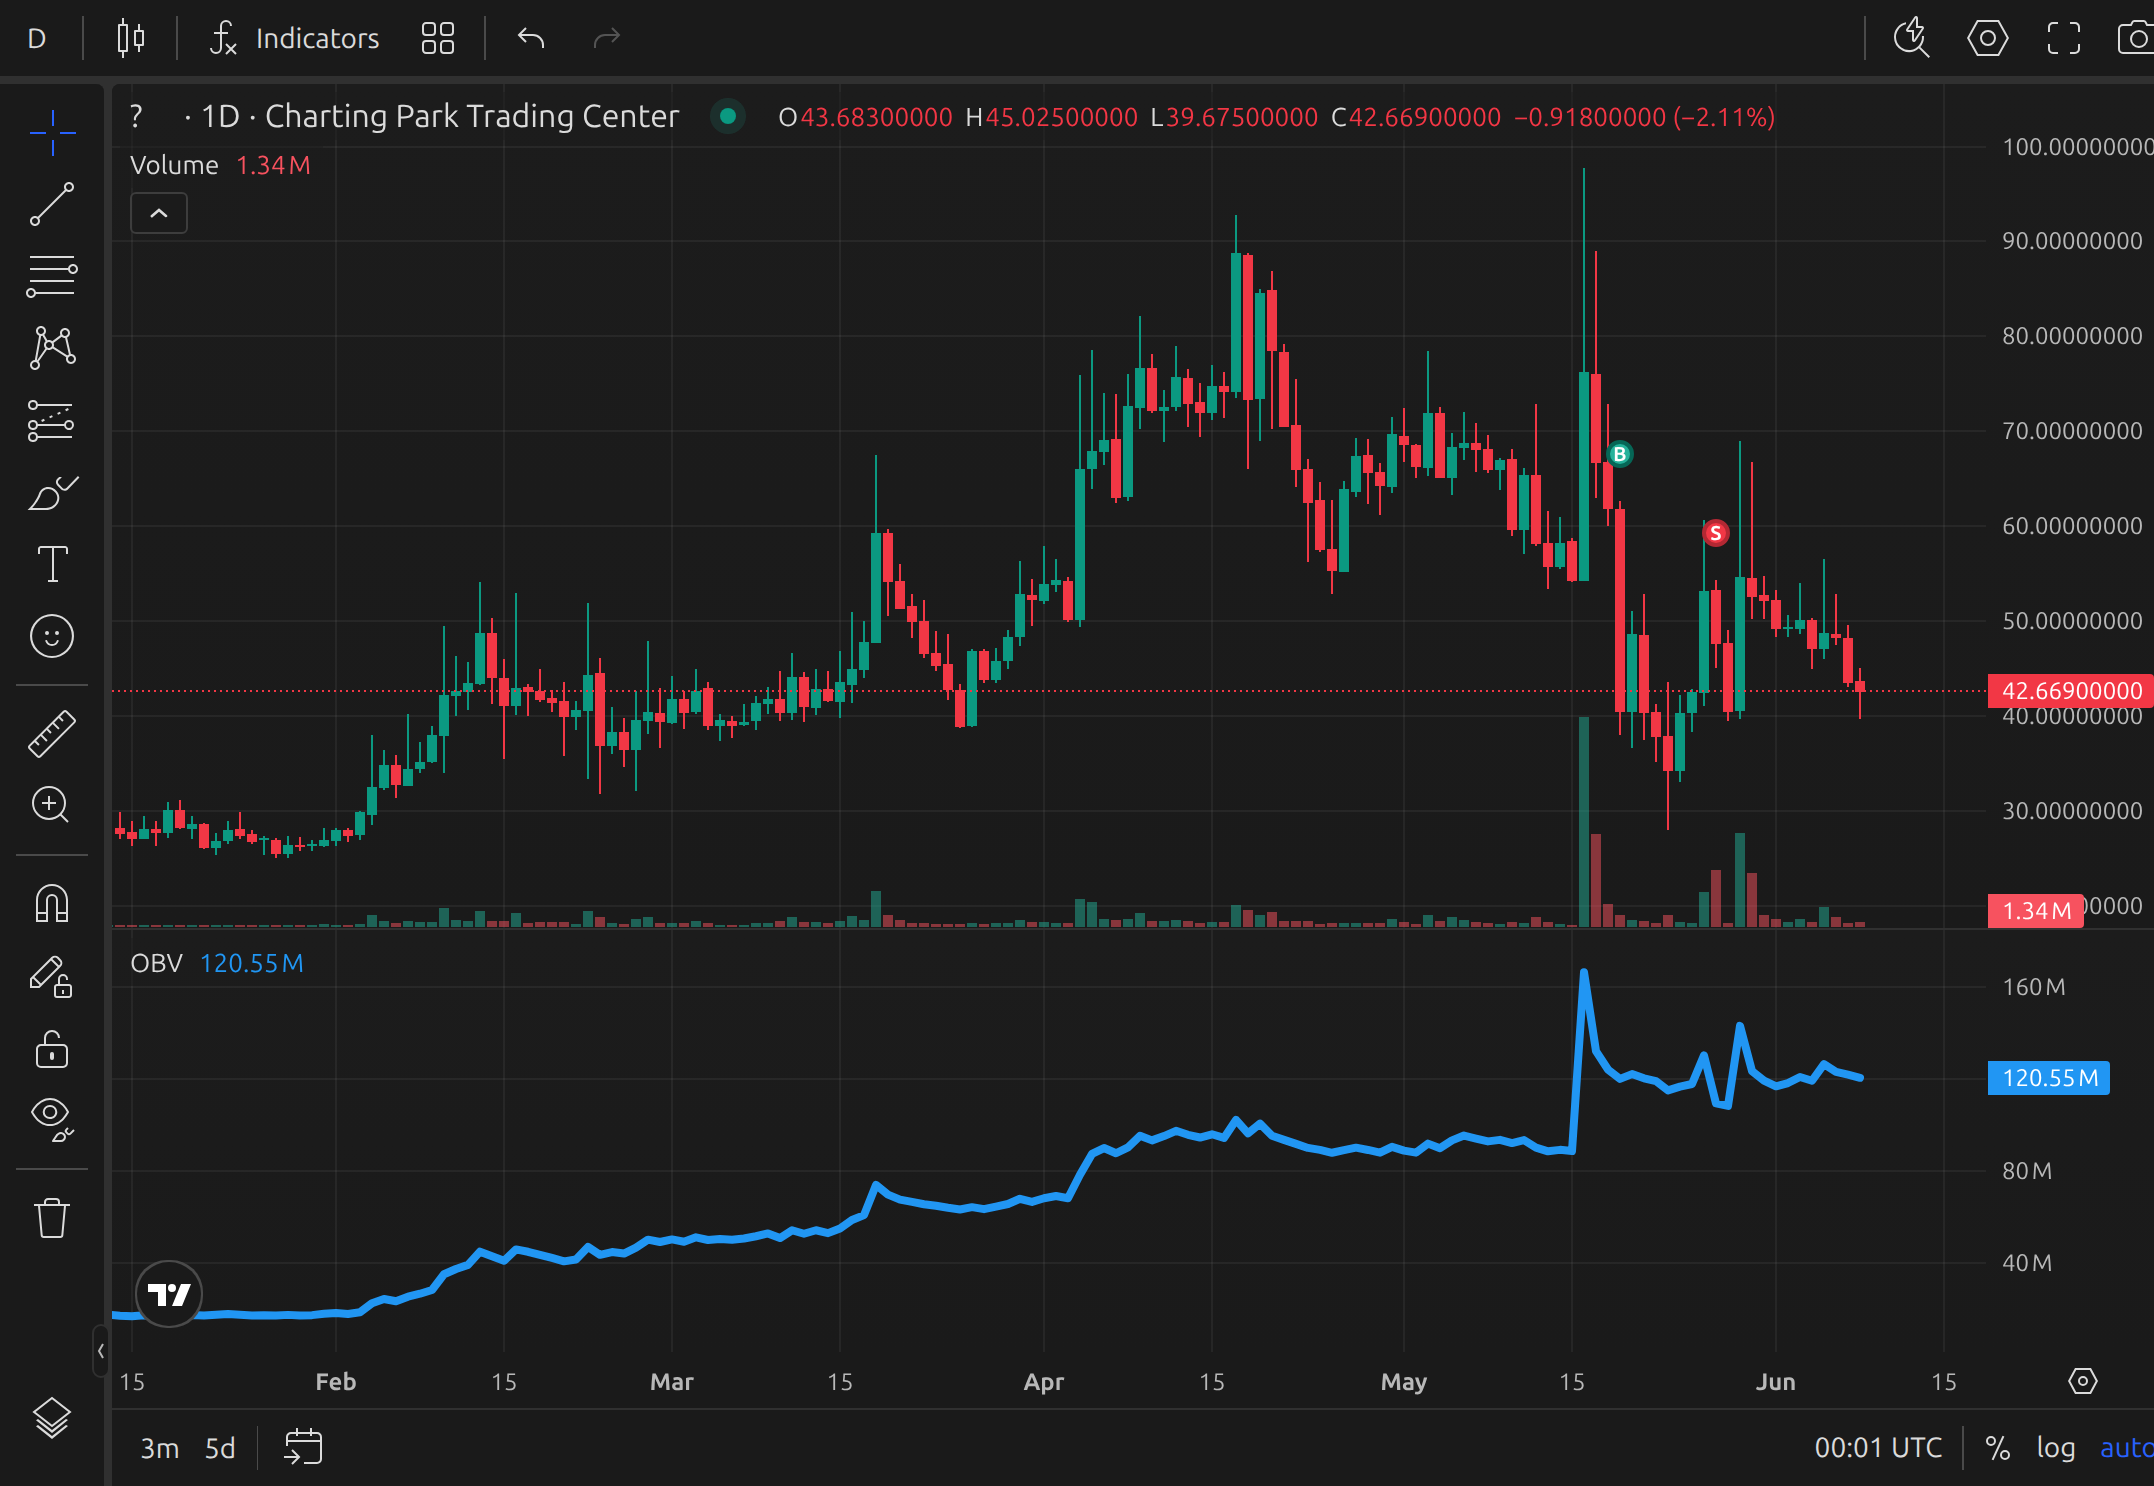Open the D interval dropdown

tap(37, 39)
